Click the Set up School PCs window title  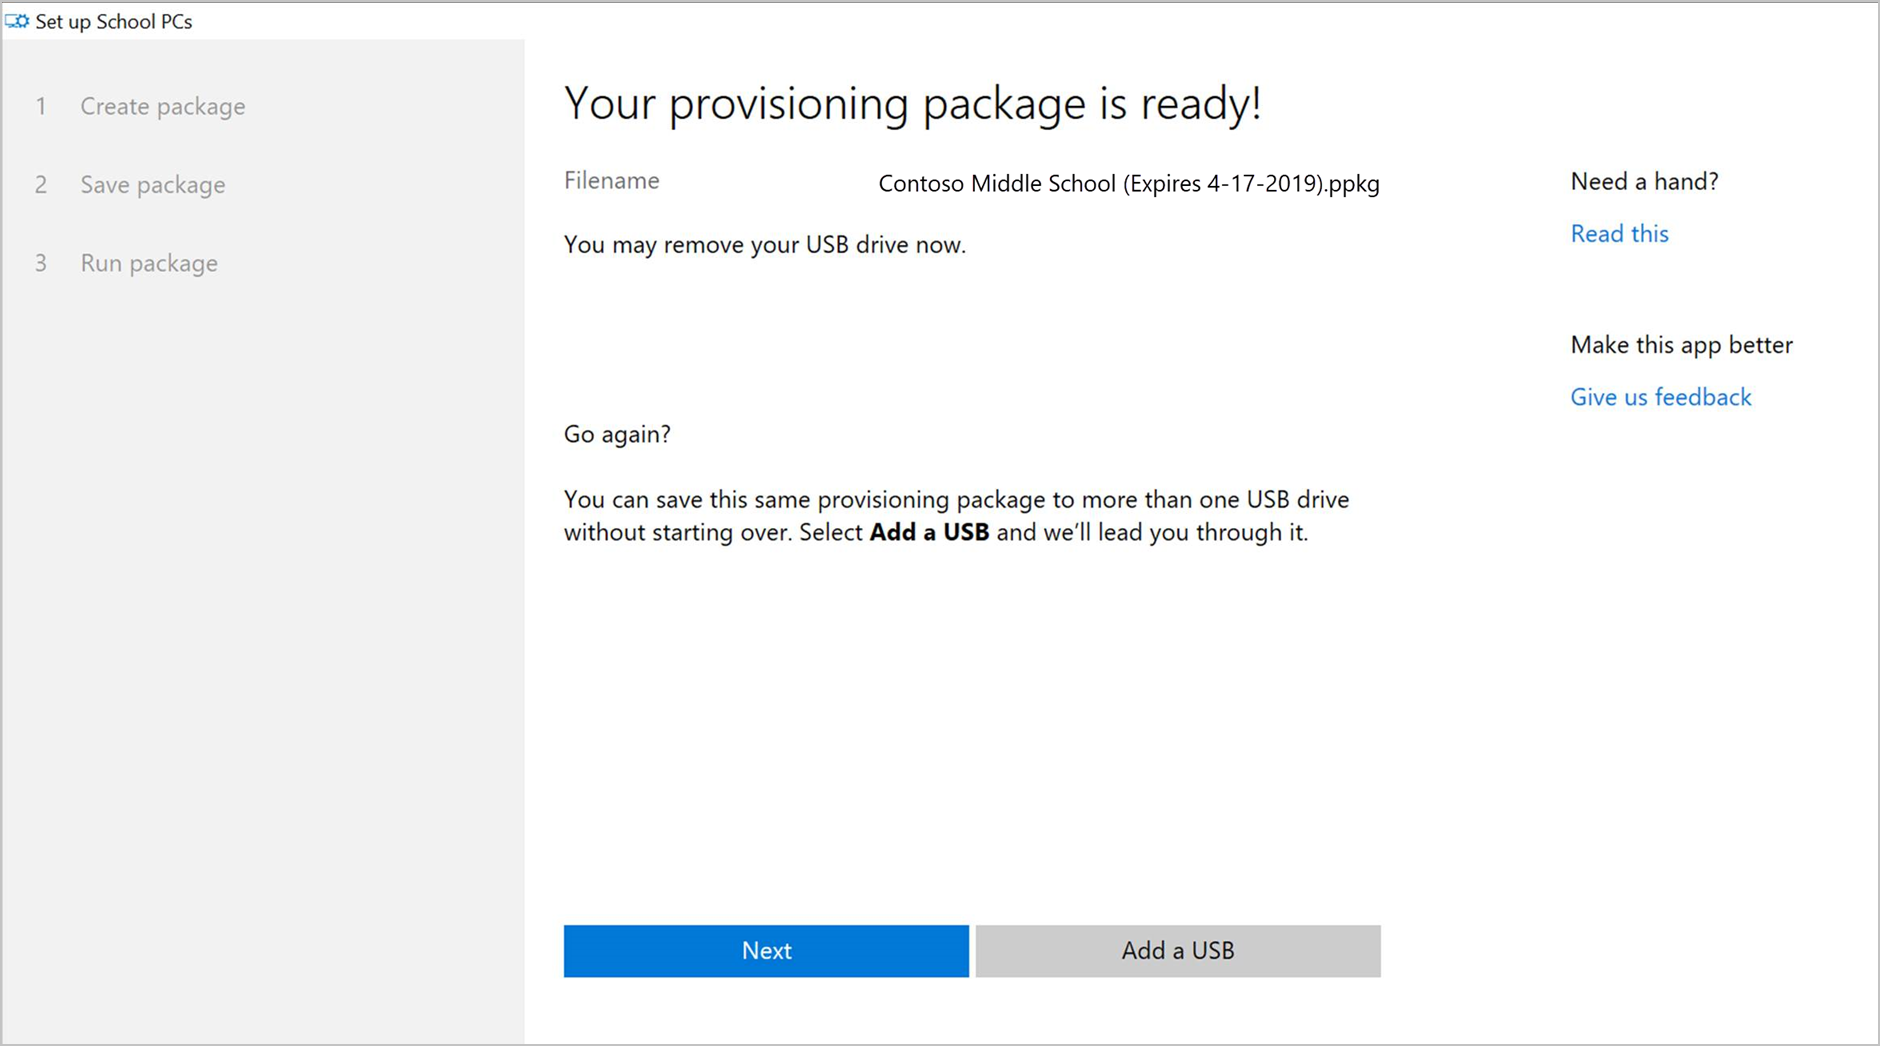(114, 21)
